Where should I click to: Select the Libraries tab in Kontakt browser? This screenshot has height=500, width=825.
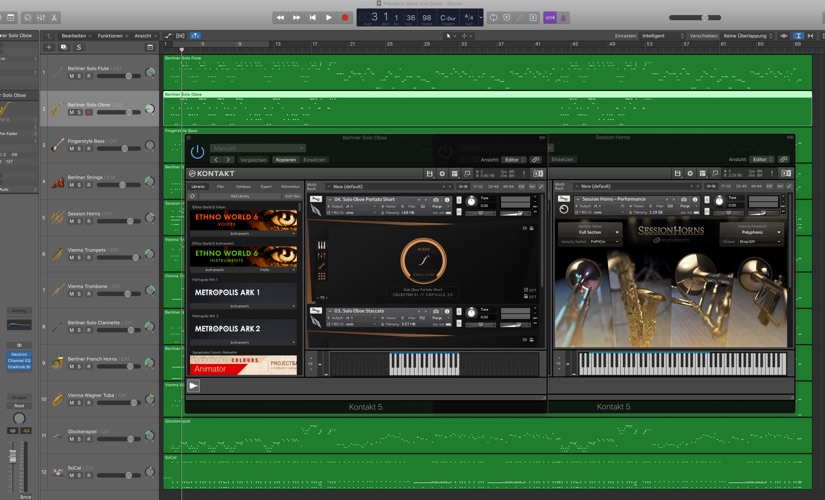(198, 186)
